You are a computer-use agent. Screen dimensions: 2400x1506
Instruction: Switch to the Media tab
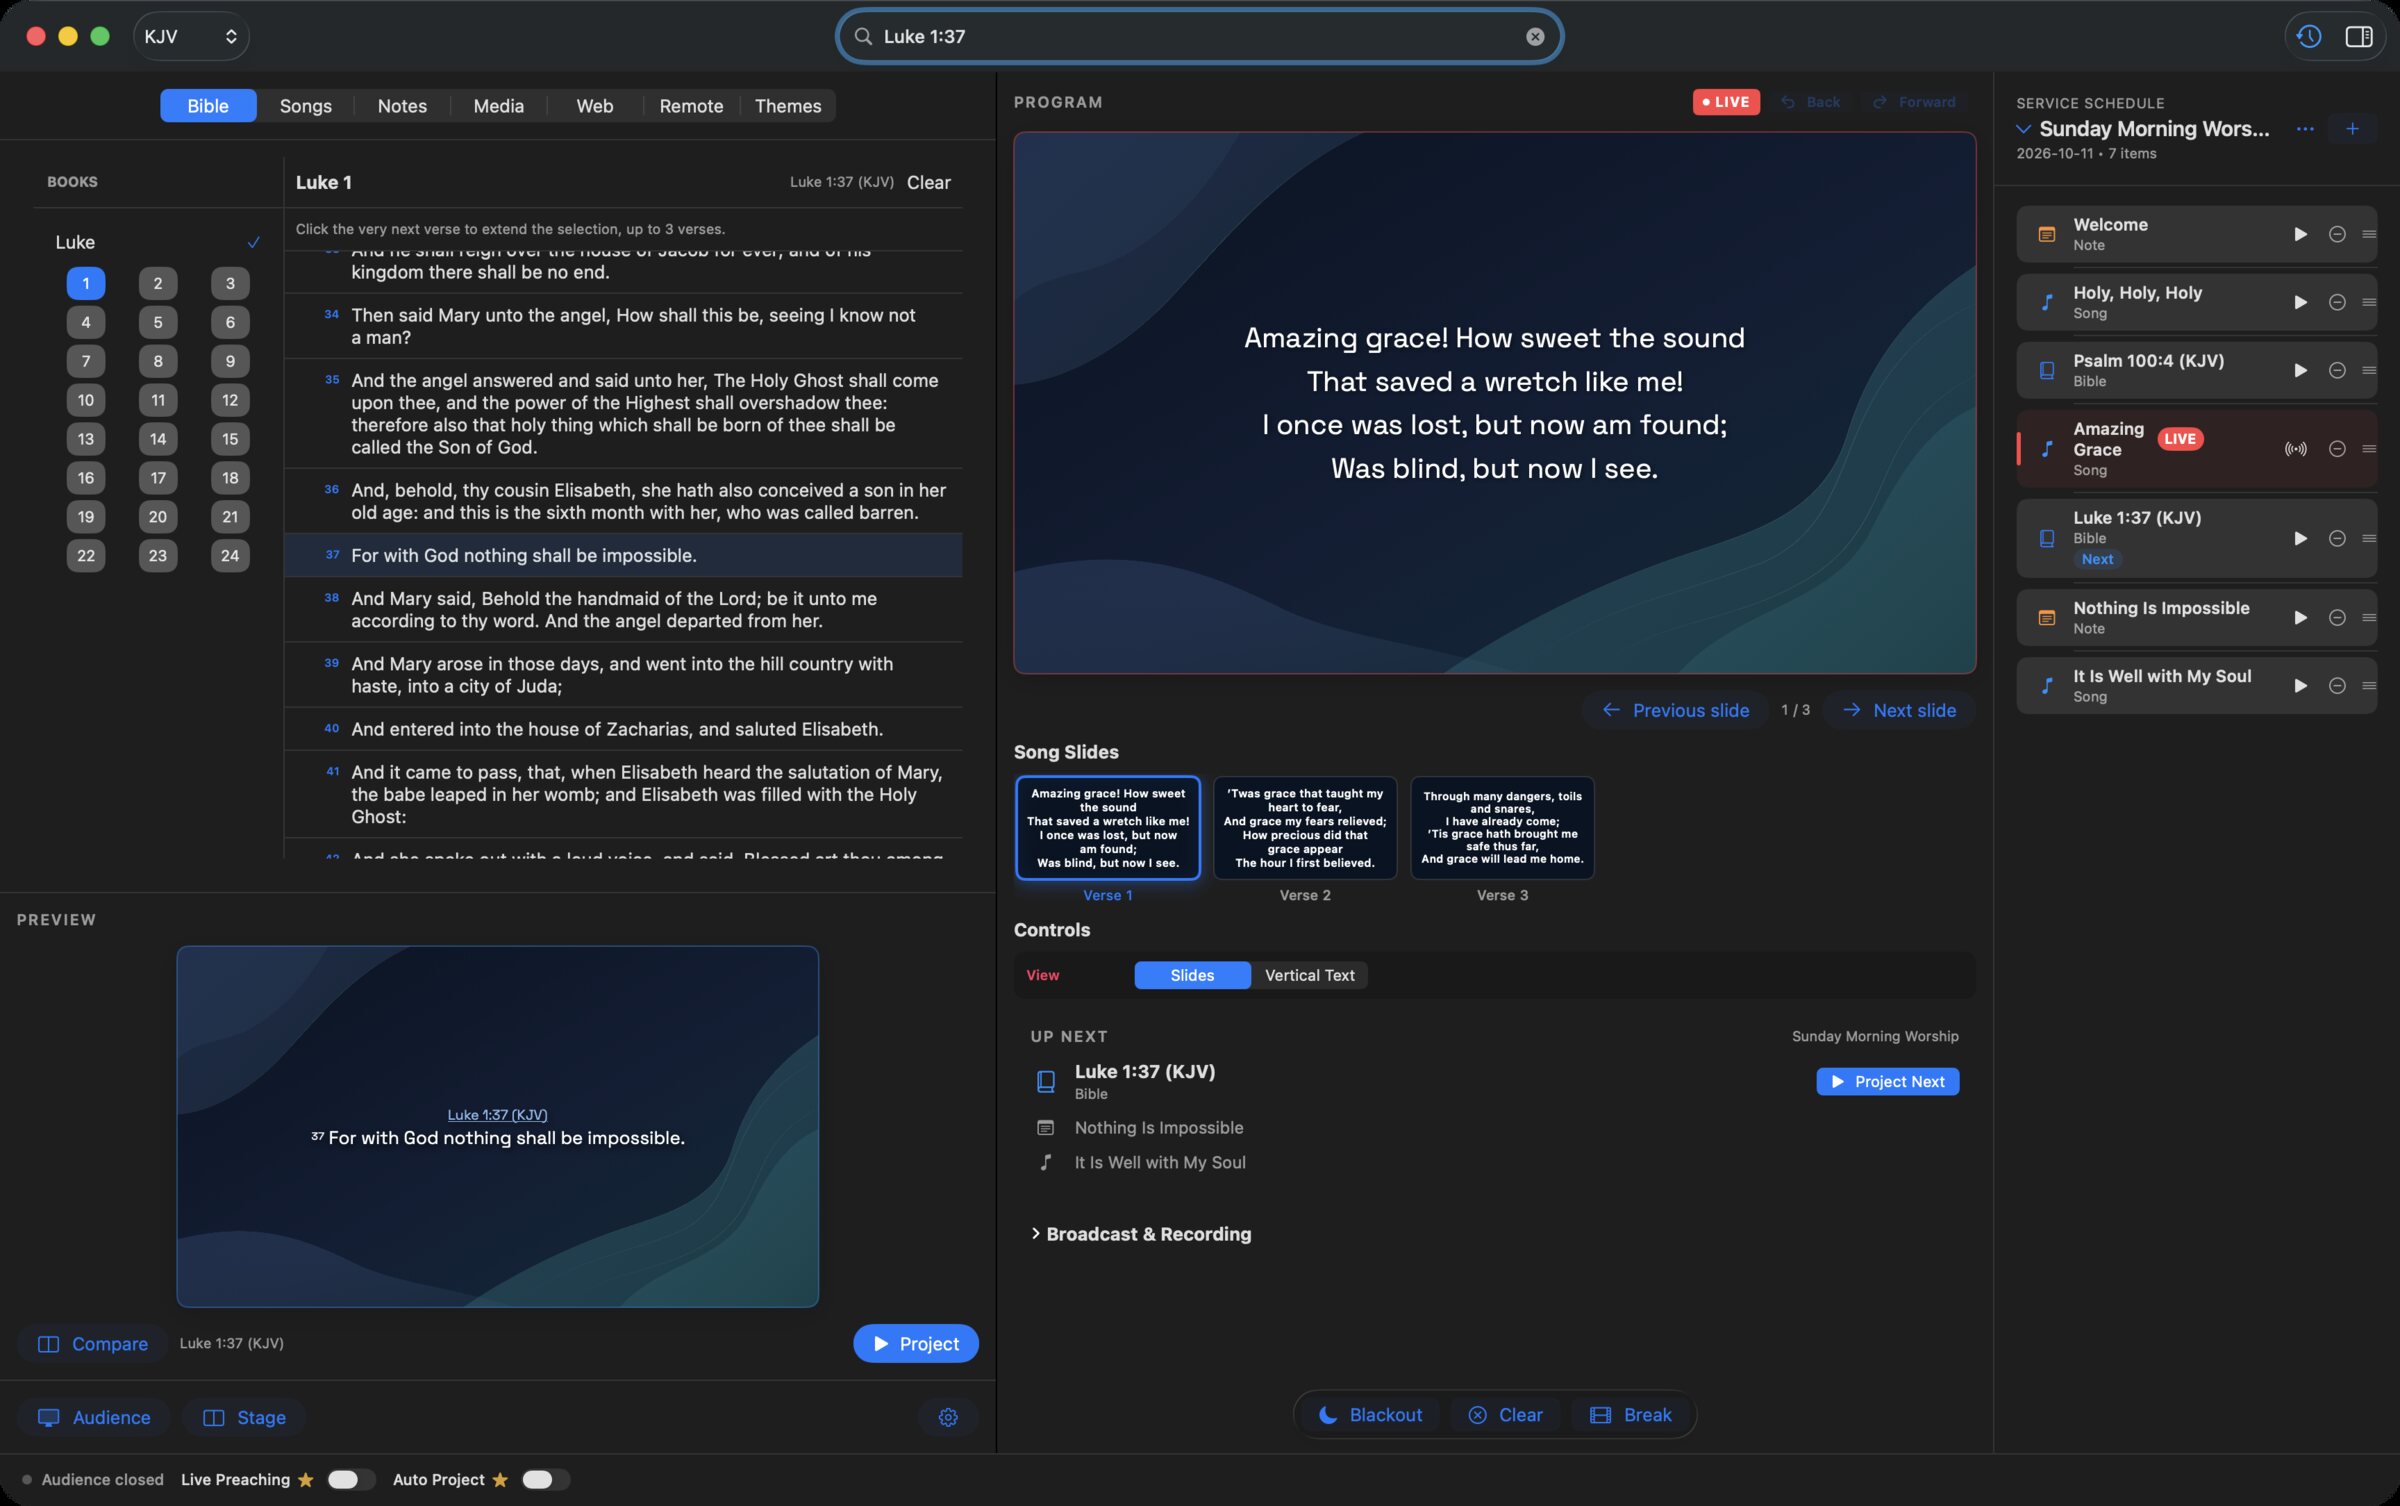click(498, 106)
